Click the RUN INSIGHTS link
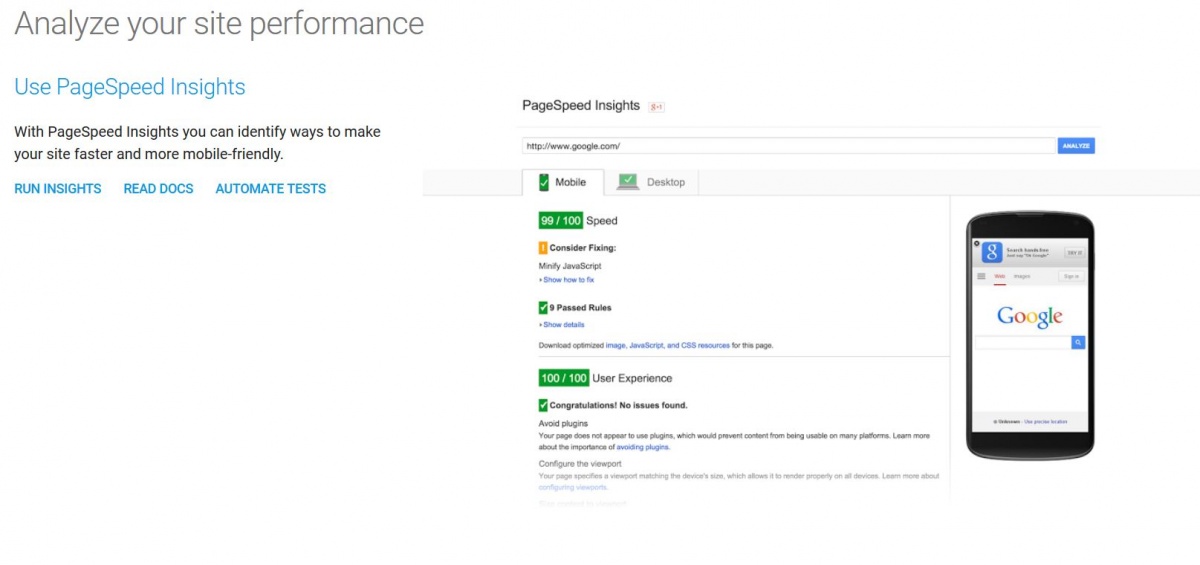This screenshot has width=1200, height=565. (x=58, y=188)
